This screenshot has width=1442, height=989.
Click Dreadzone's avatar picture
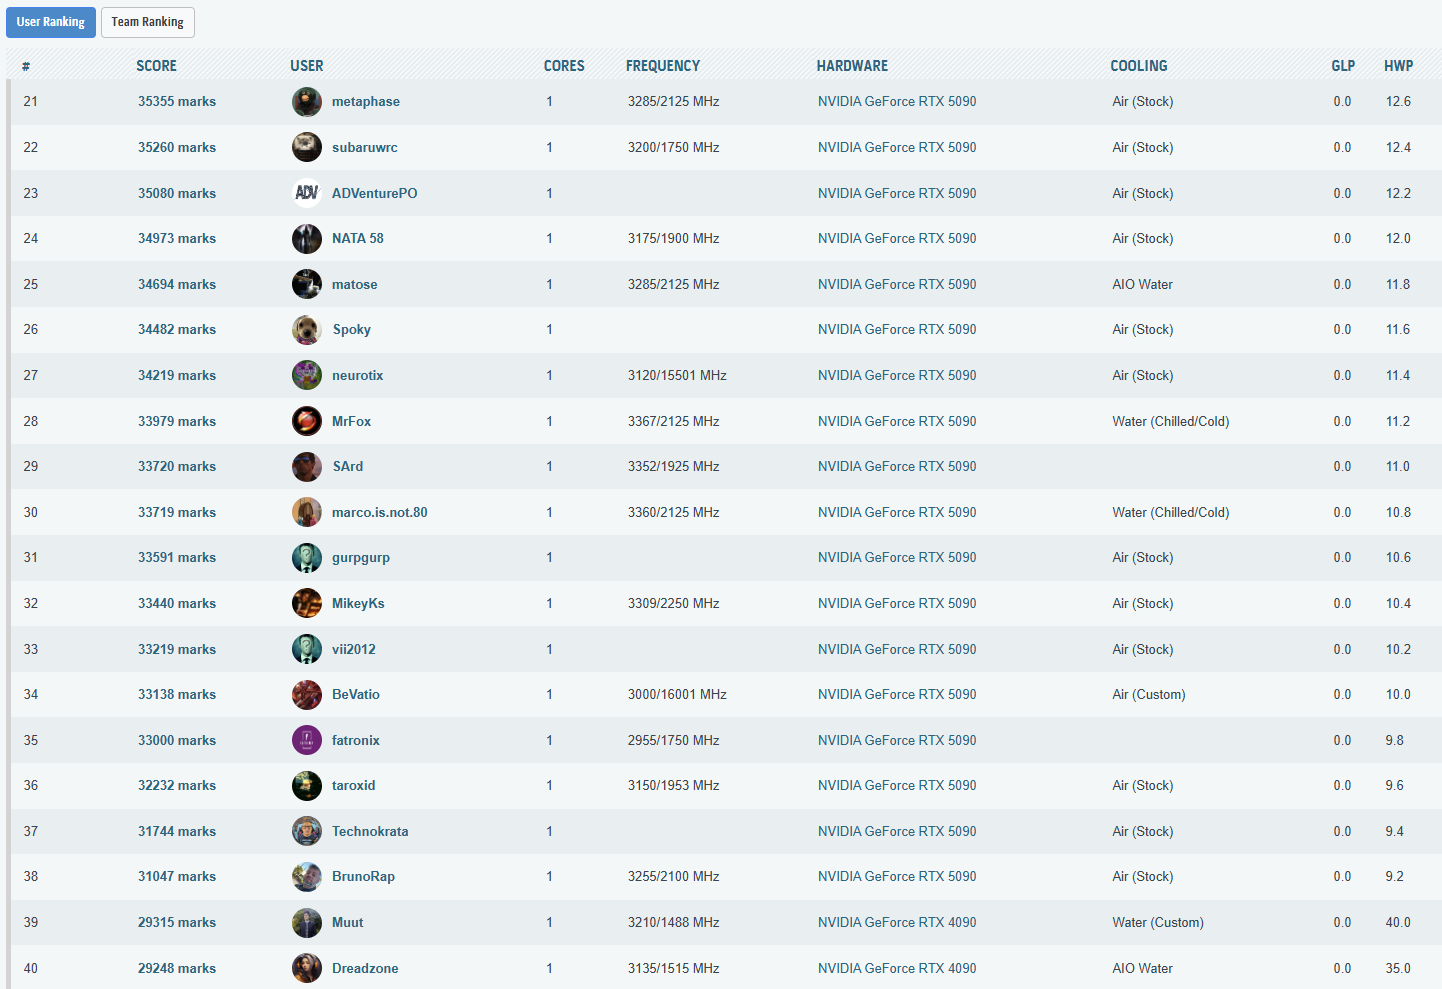pos(306,968)
